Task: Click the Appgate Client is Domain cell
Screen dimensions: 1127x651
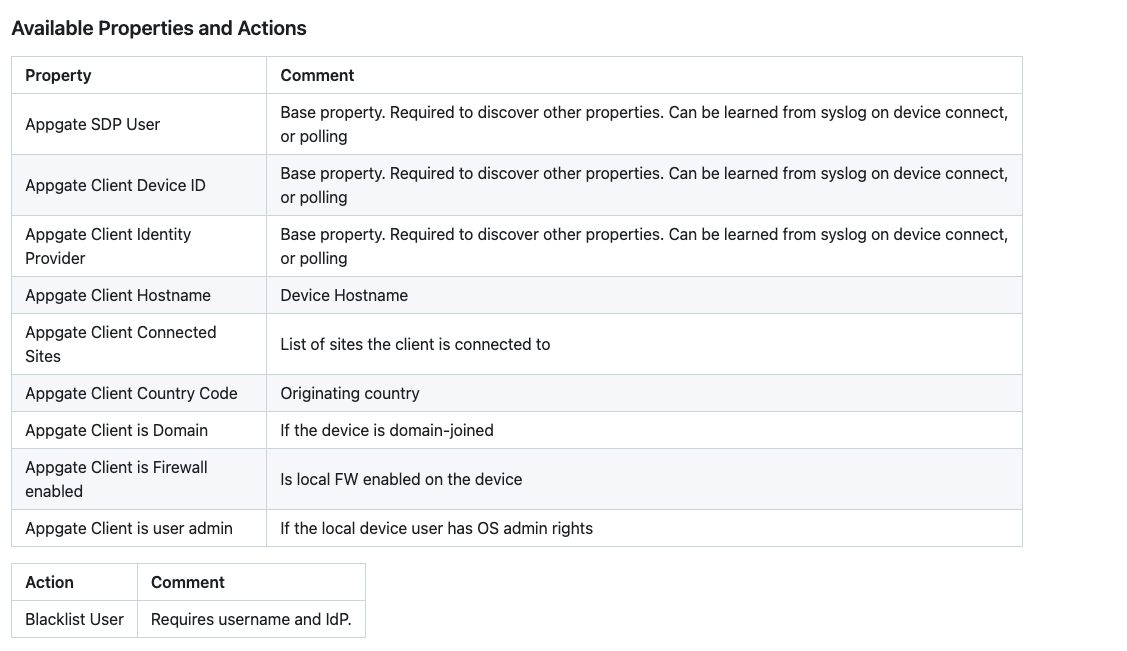Action: tap(139, 430)
